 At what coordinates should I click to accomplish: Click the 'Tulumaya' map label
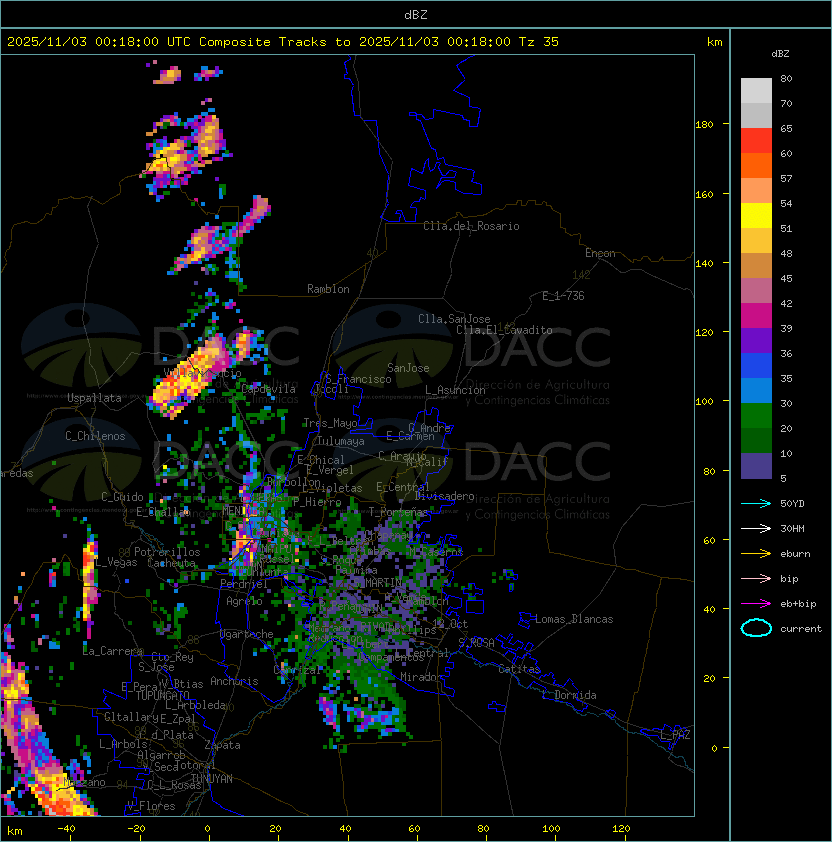pos(341,441)
